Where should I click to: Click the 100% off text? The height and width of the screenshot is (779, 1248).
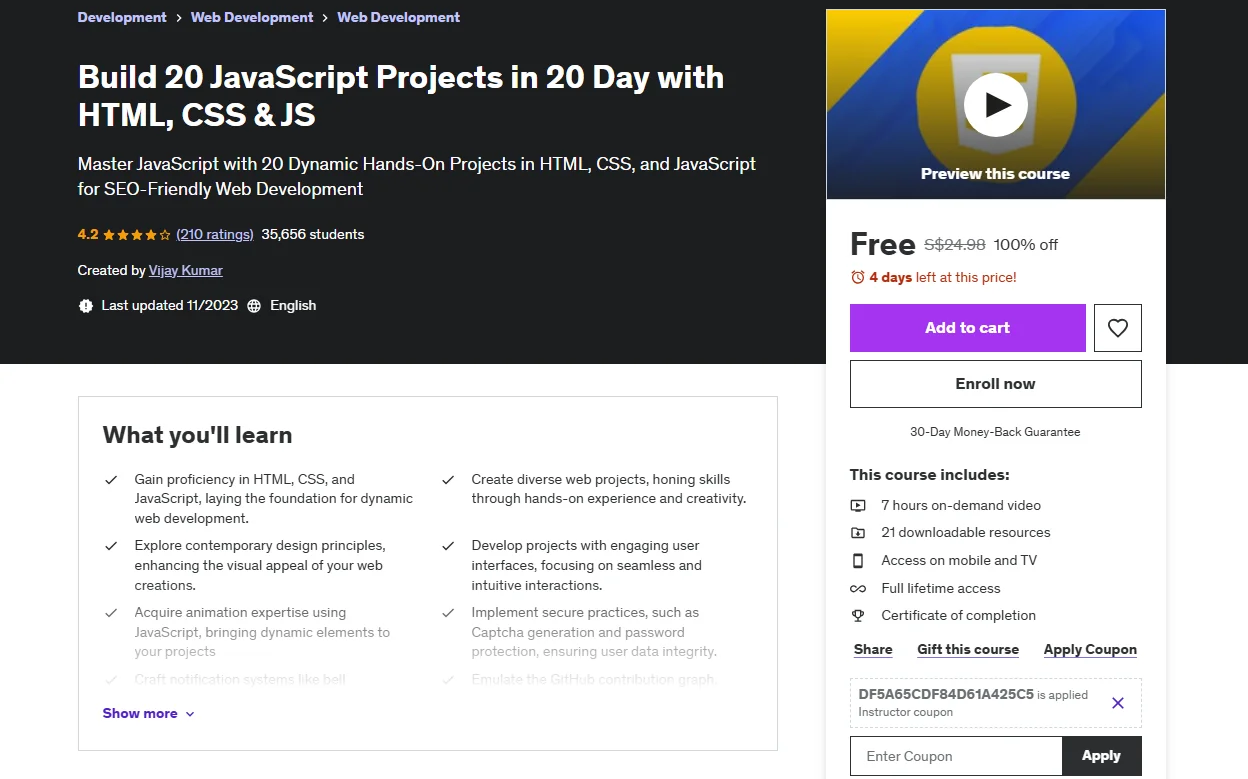pos(1026,244)
